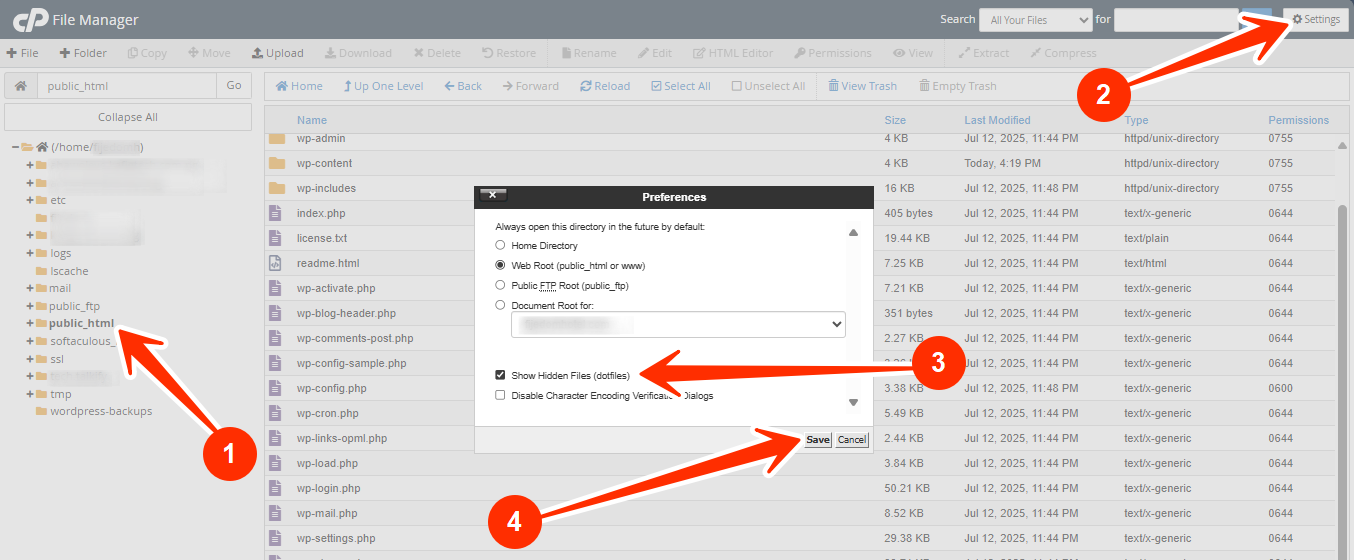Click Empty Trash
The height and width of the screenshot is (560, 1354).
pos(957,86)
